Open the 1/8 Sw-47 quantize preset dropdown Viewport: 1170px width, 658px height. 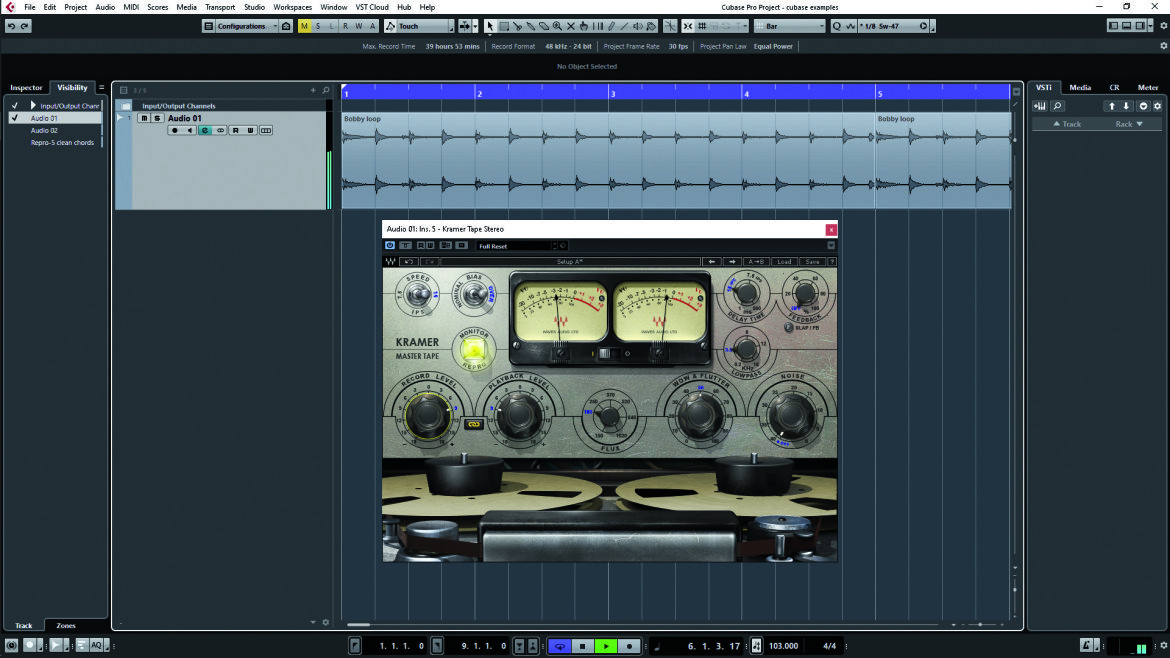point(892,26)
